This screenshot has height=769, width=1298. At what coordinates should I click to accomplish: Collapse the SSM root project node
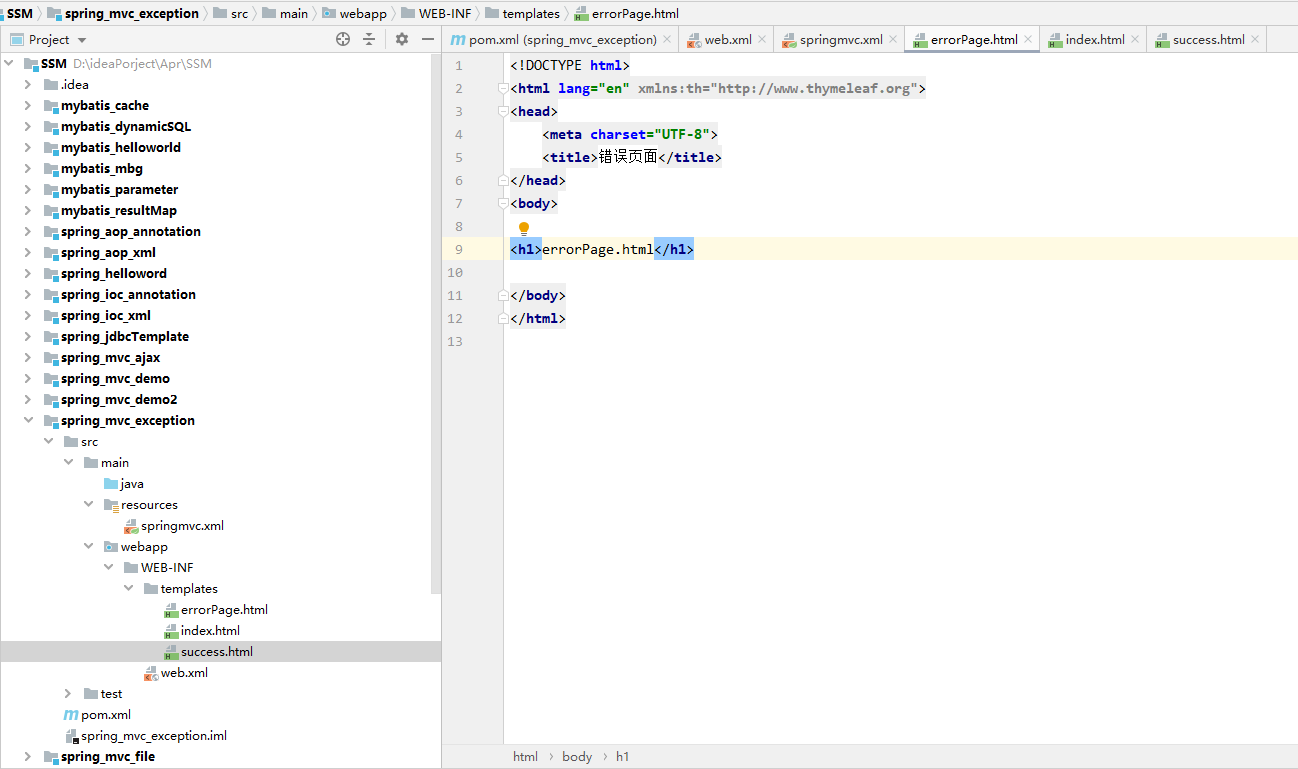tap(9, 64)
